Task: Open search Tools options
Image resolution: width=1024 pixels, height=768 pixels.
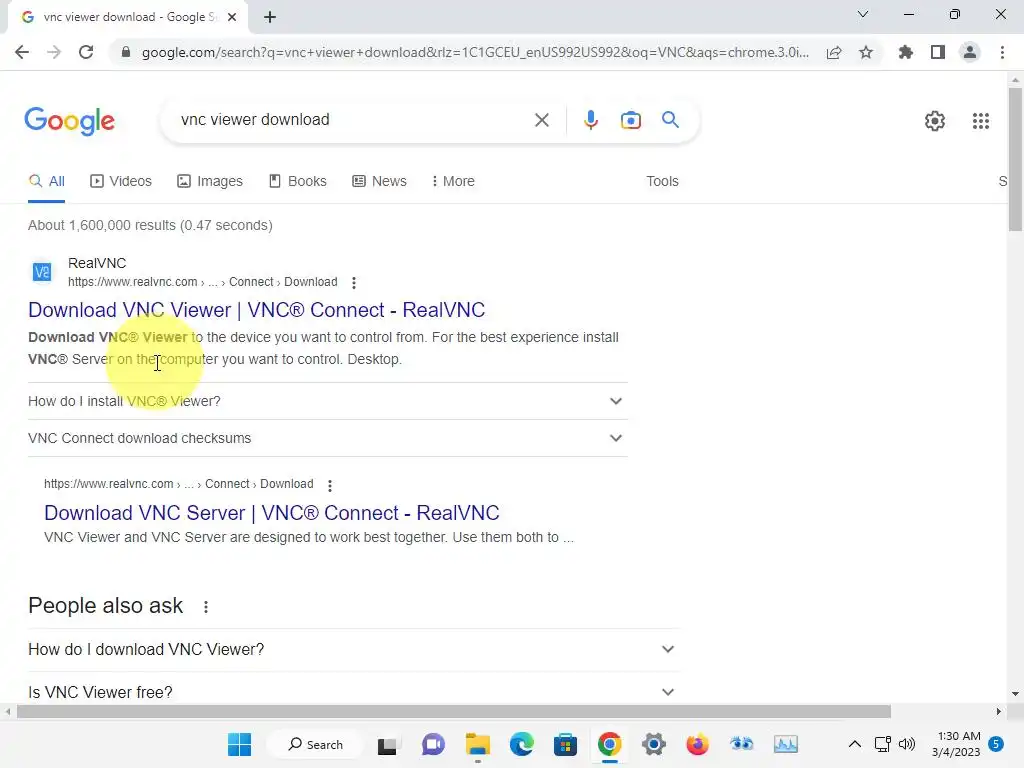Action: coord(662,182)
